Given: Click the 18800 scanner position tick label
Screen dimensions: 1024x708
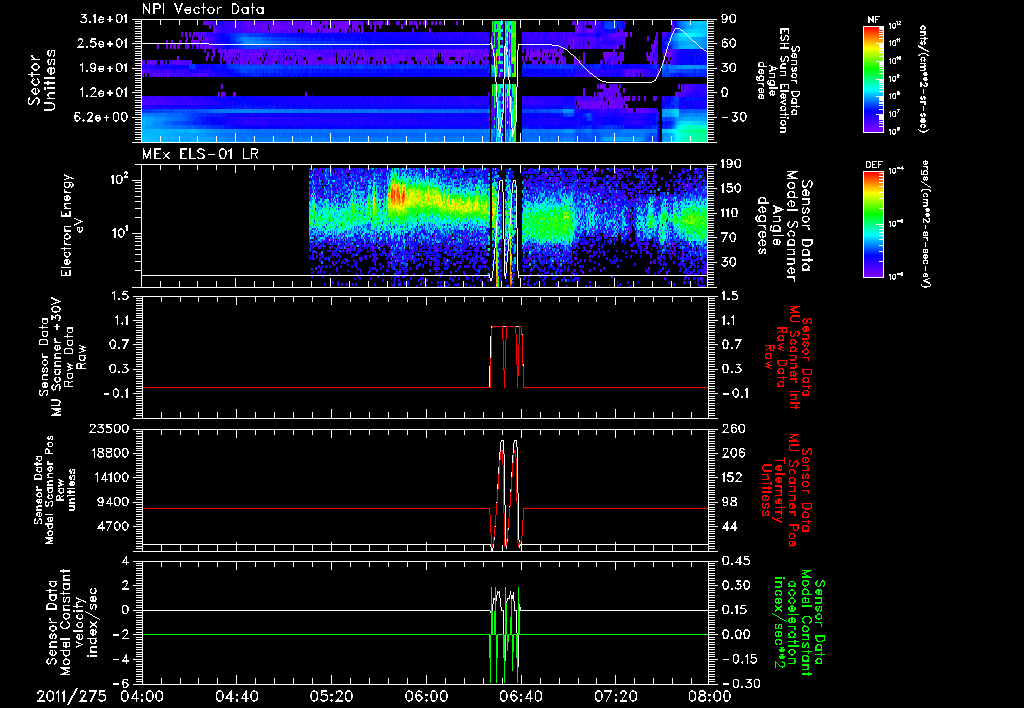Looking at the screenshot, I should point(108,453).
